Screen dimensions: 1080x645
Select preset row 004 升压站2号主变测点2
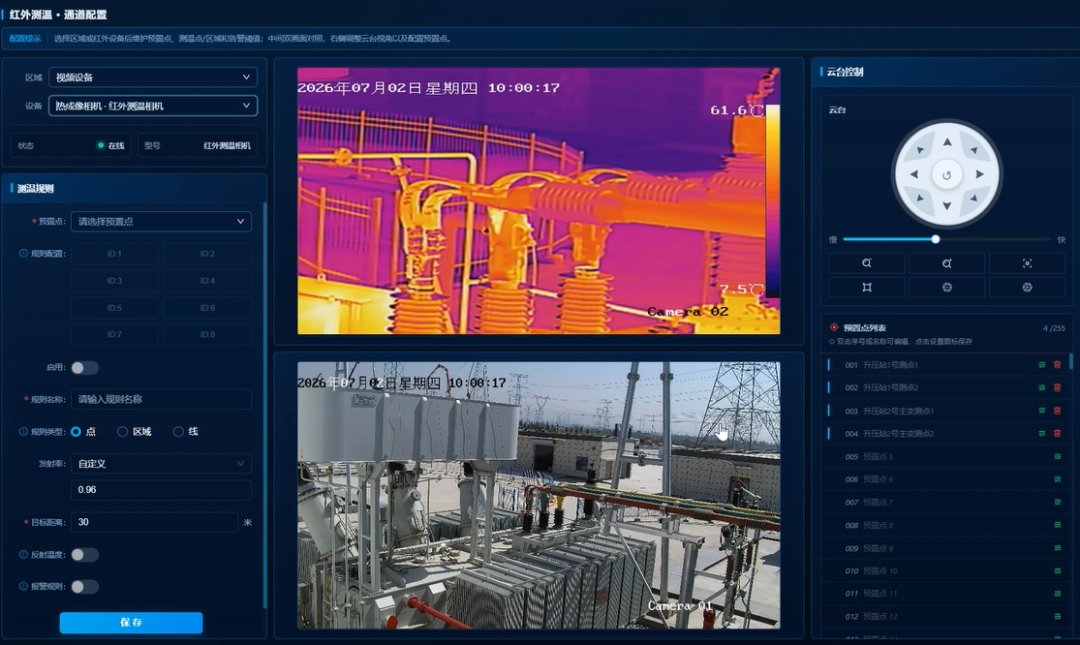944,433
